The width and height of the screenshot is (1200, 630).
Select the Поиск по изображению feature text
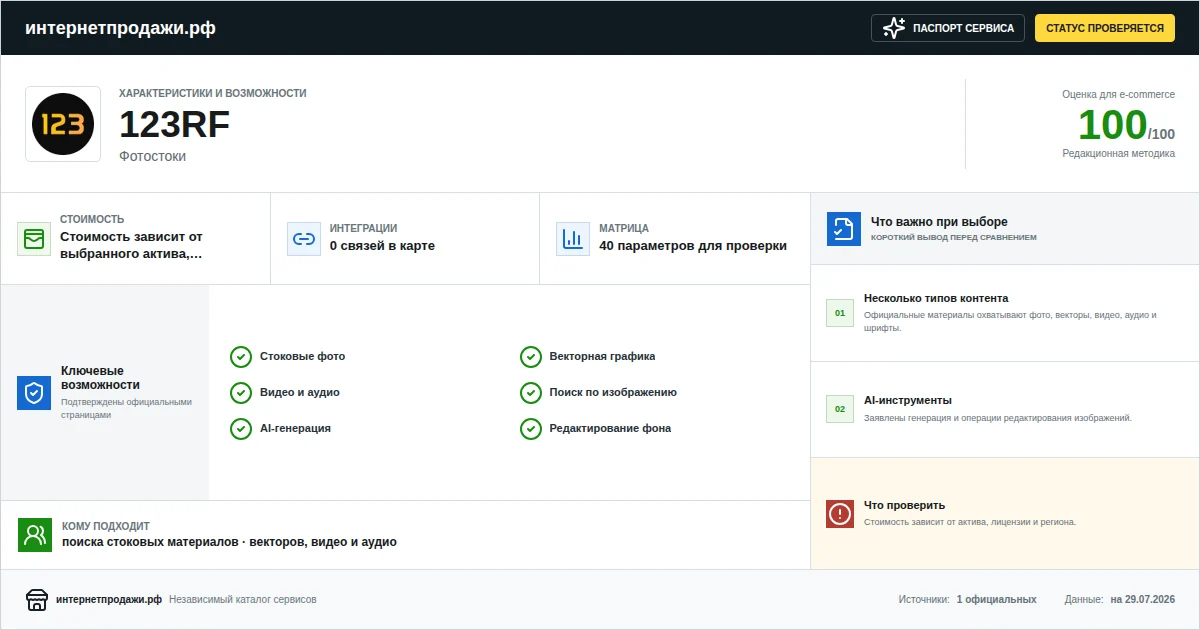(613, 393)
